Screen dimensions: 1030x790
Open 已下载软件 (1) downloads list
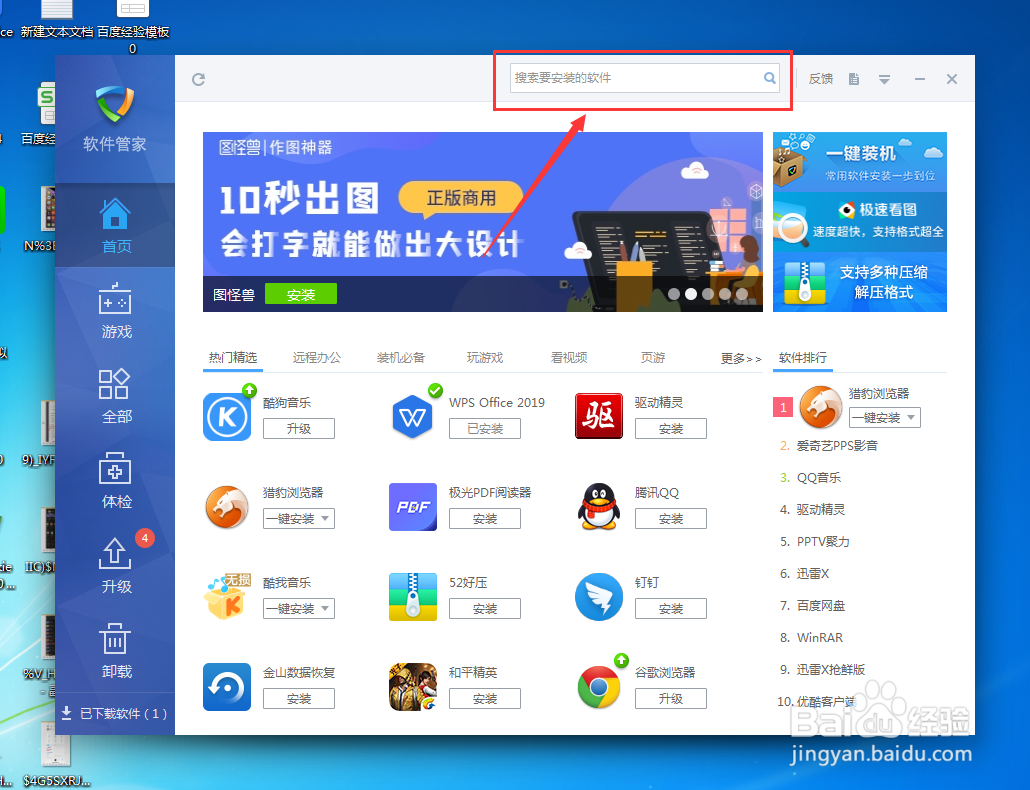[114, 713]
